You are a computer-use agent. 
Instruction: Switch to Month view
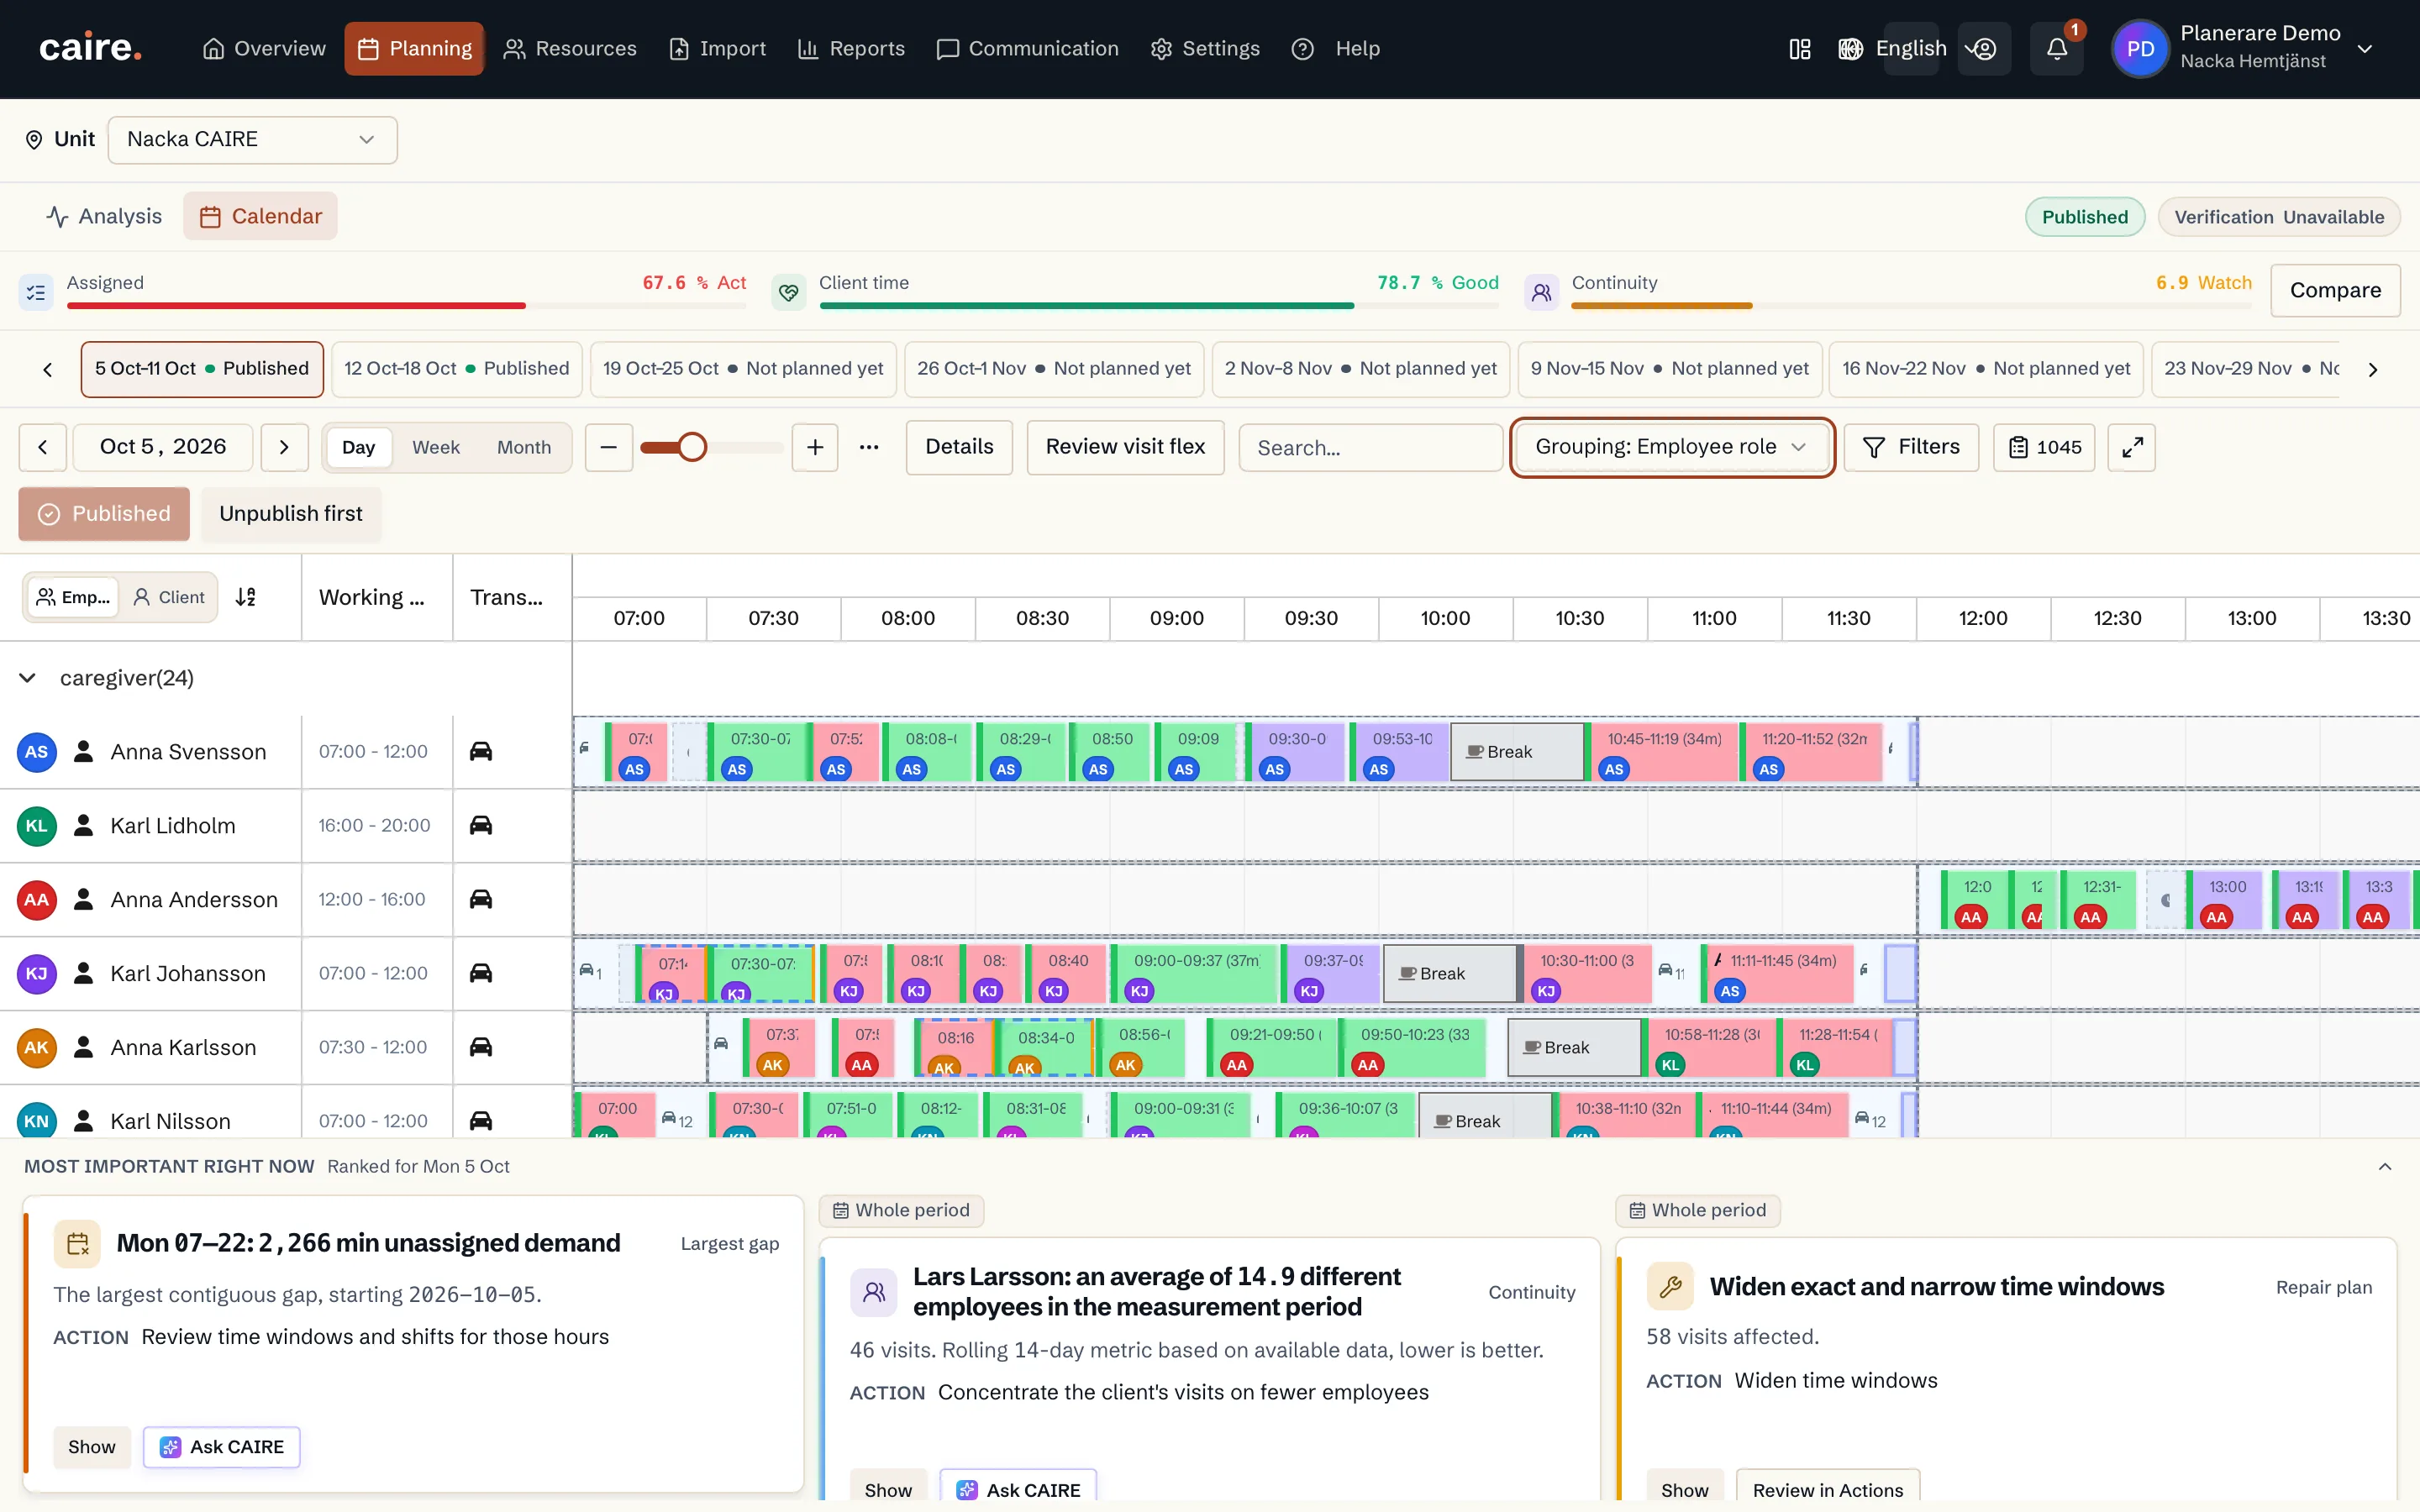(x=524, y=447)
